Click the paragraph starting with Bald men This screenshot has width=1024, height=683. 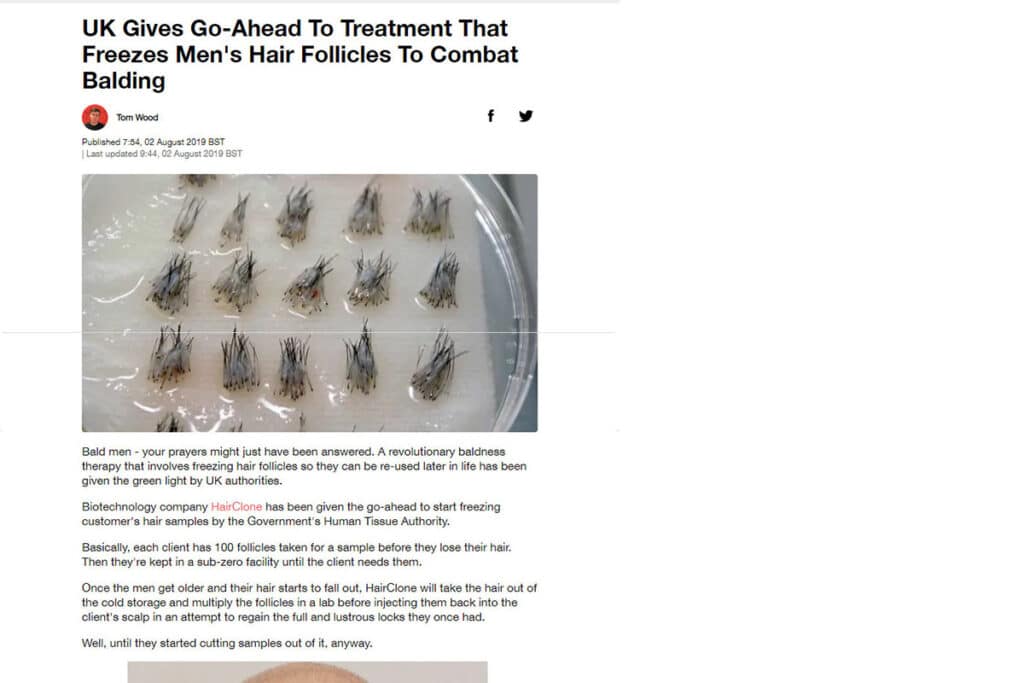coord(304,466)
